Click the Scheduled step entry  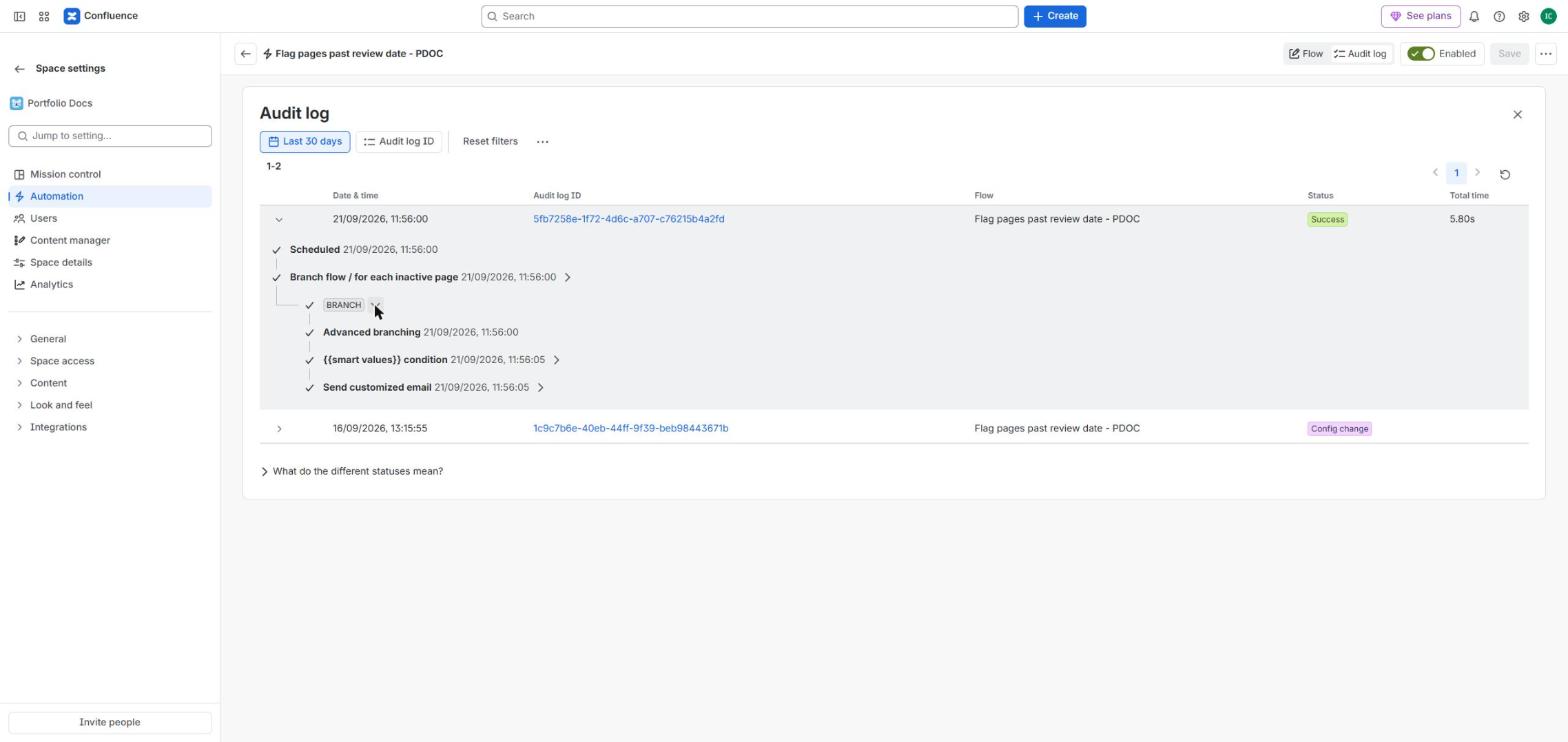click(364, 250)
